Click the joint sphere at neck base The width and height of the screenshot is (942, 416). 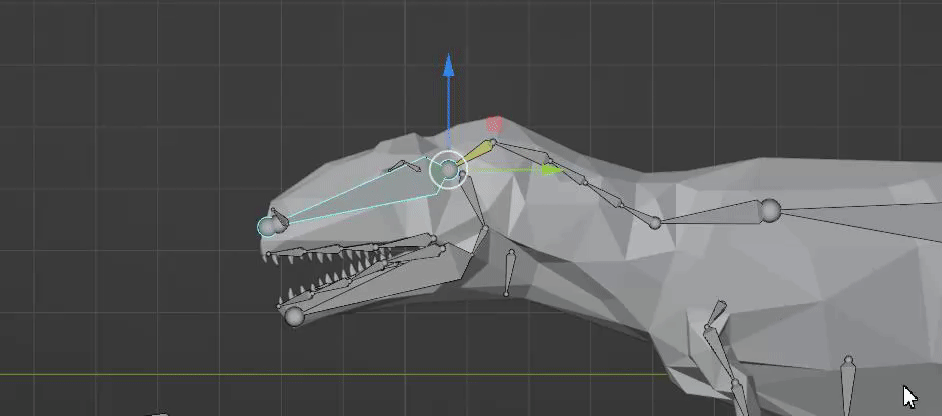(655, 224)
